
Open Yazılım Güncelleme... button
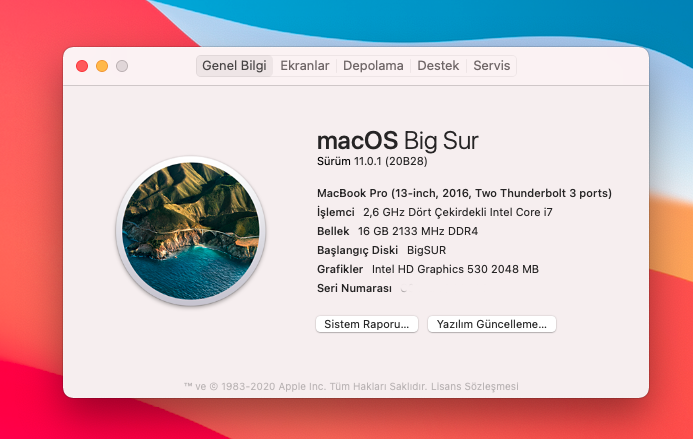(x=491, y=324)
